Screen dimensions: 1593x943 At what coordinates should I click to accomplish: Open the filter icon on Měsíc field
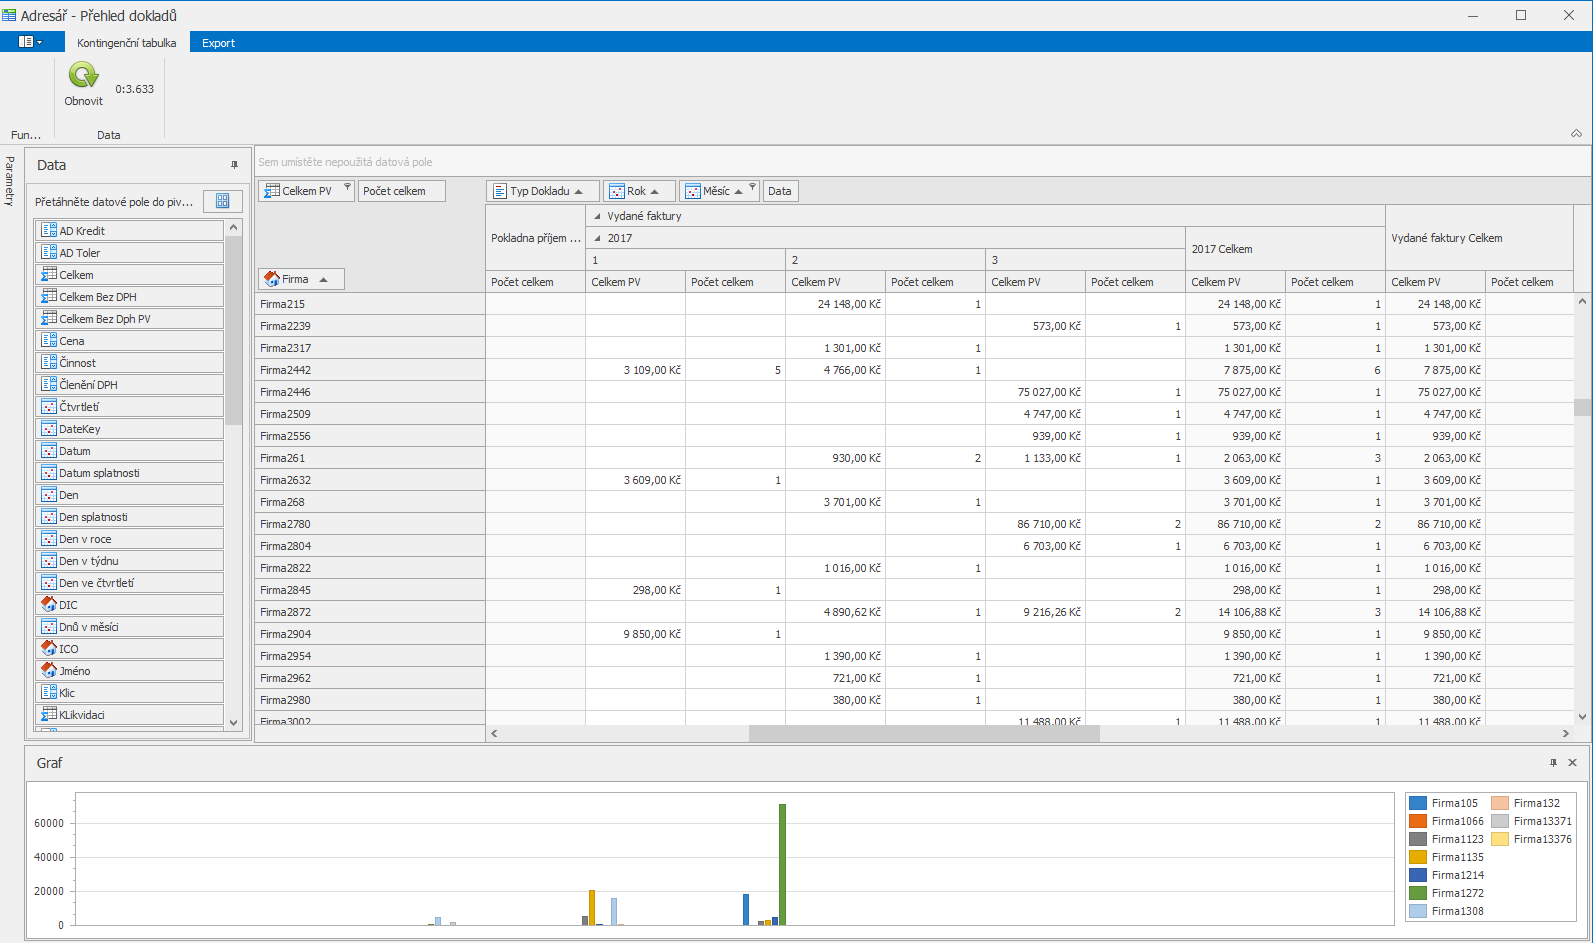pos(752,187)
